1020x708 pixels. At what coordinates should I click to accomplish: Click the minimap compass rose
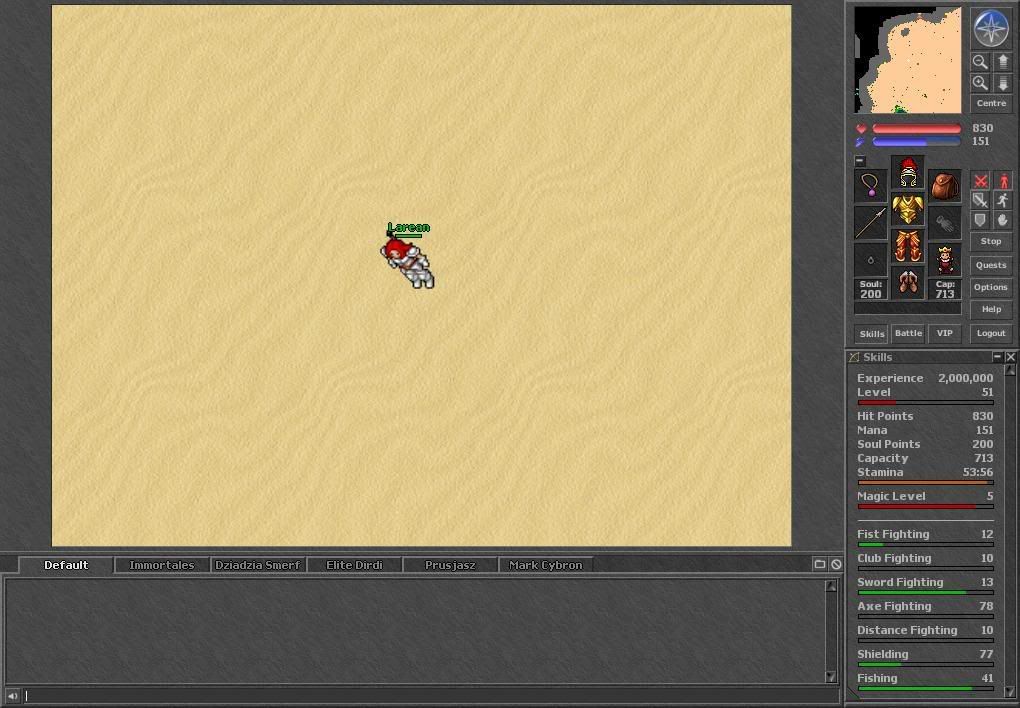coord(991,28)
